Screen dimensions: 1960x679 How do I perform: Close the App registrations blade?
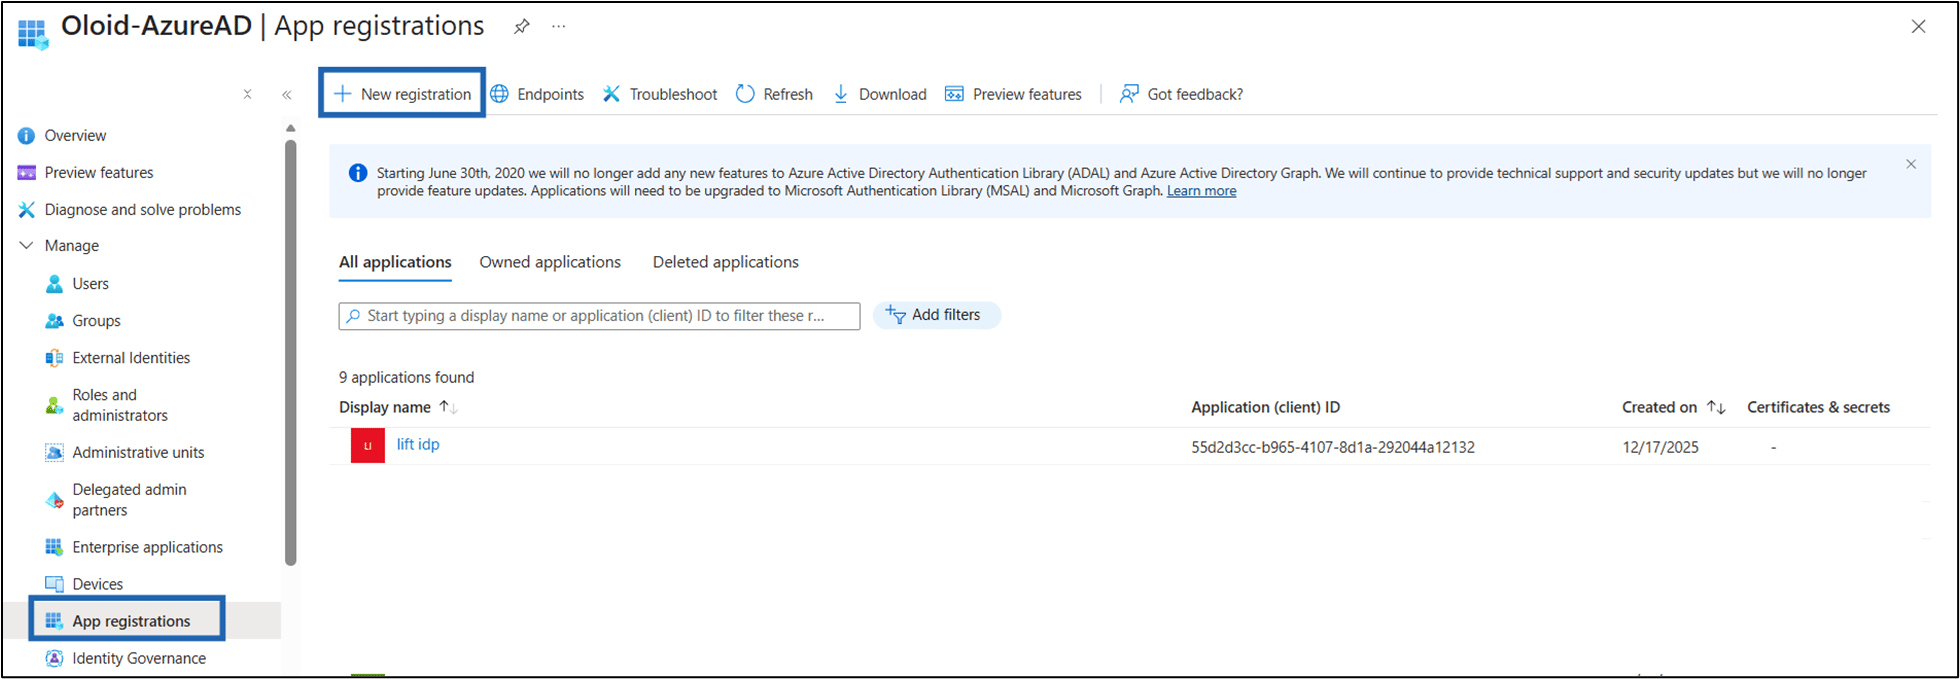click(1918, 27)
